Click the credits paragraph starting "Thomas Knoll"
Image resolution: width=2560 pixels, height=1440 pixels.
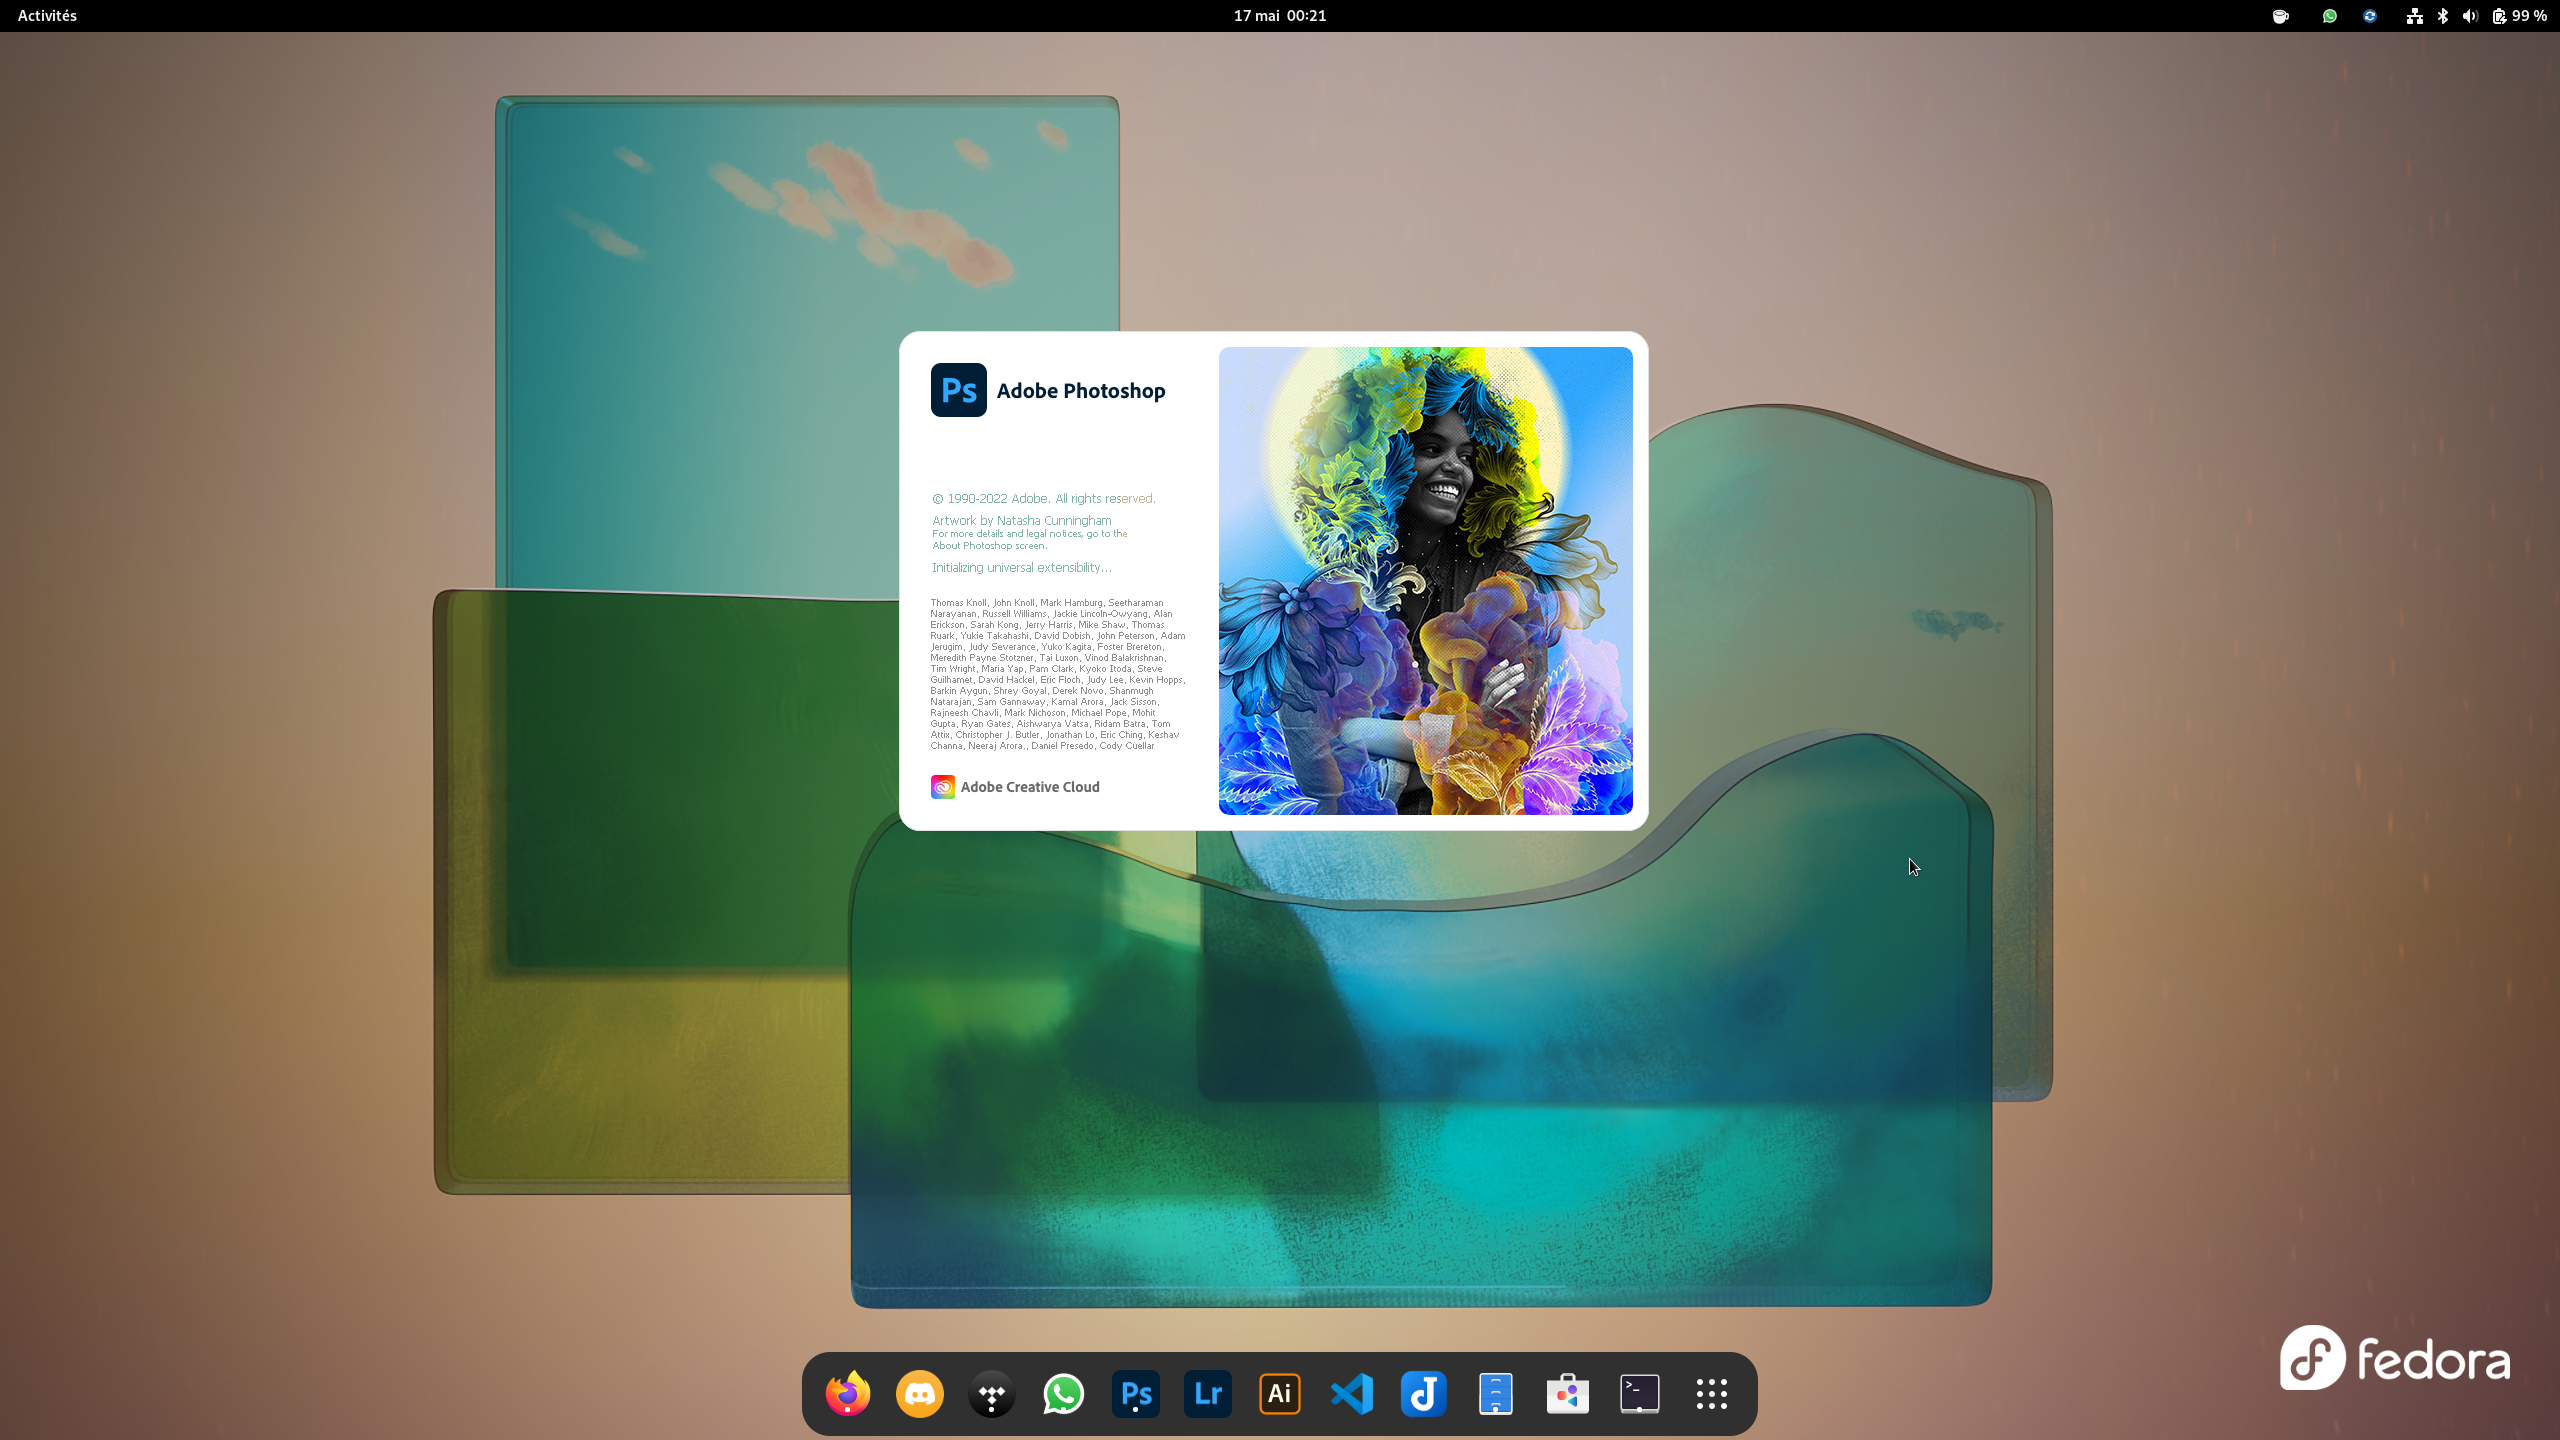(1058, 674)
